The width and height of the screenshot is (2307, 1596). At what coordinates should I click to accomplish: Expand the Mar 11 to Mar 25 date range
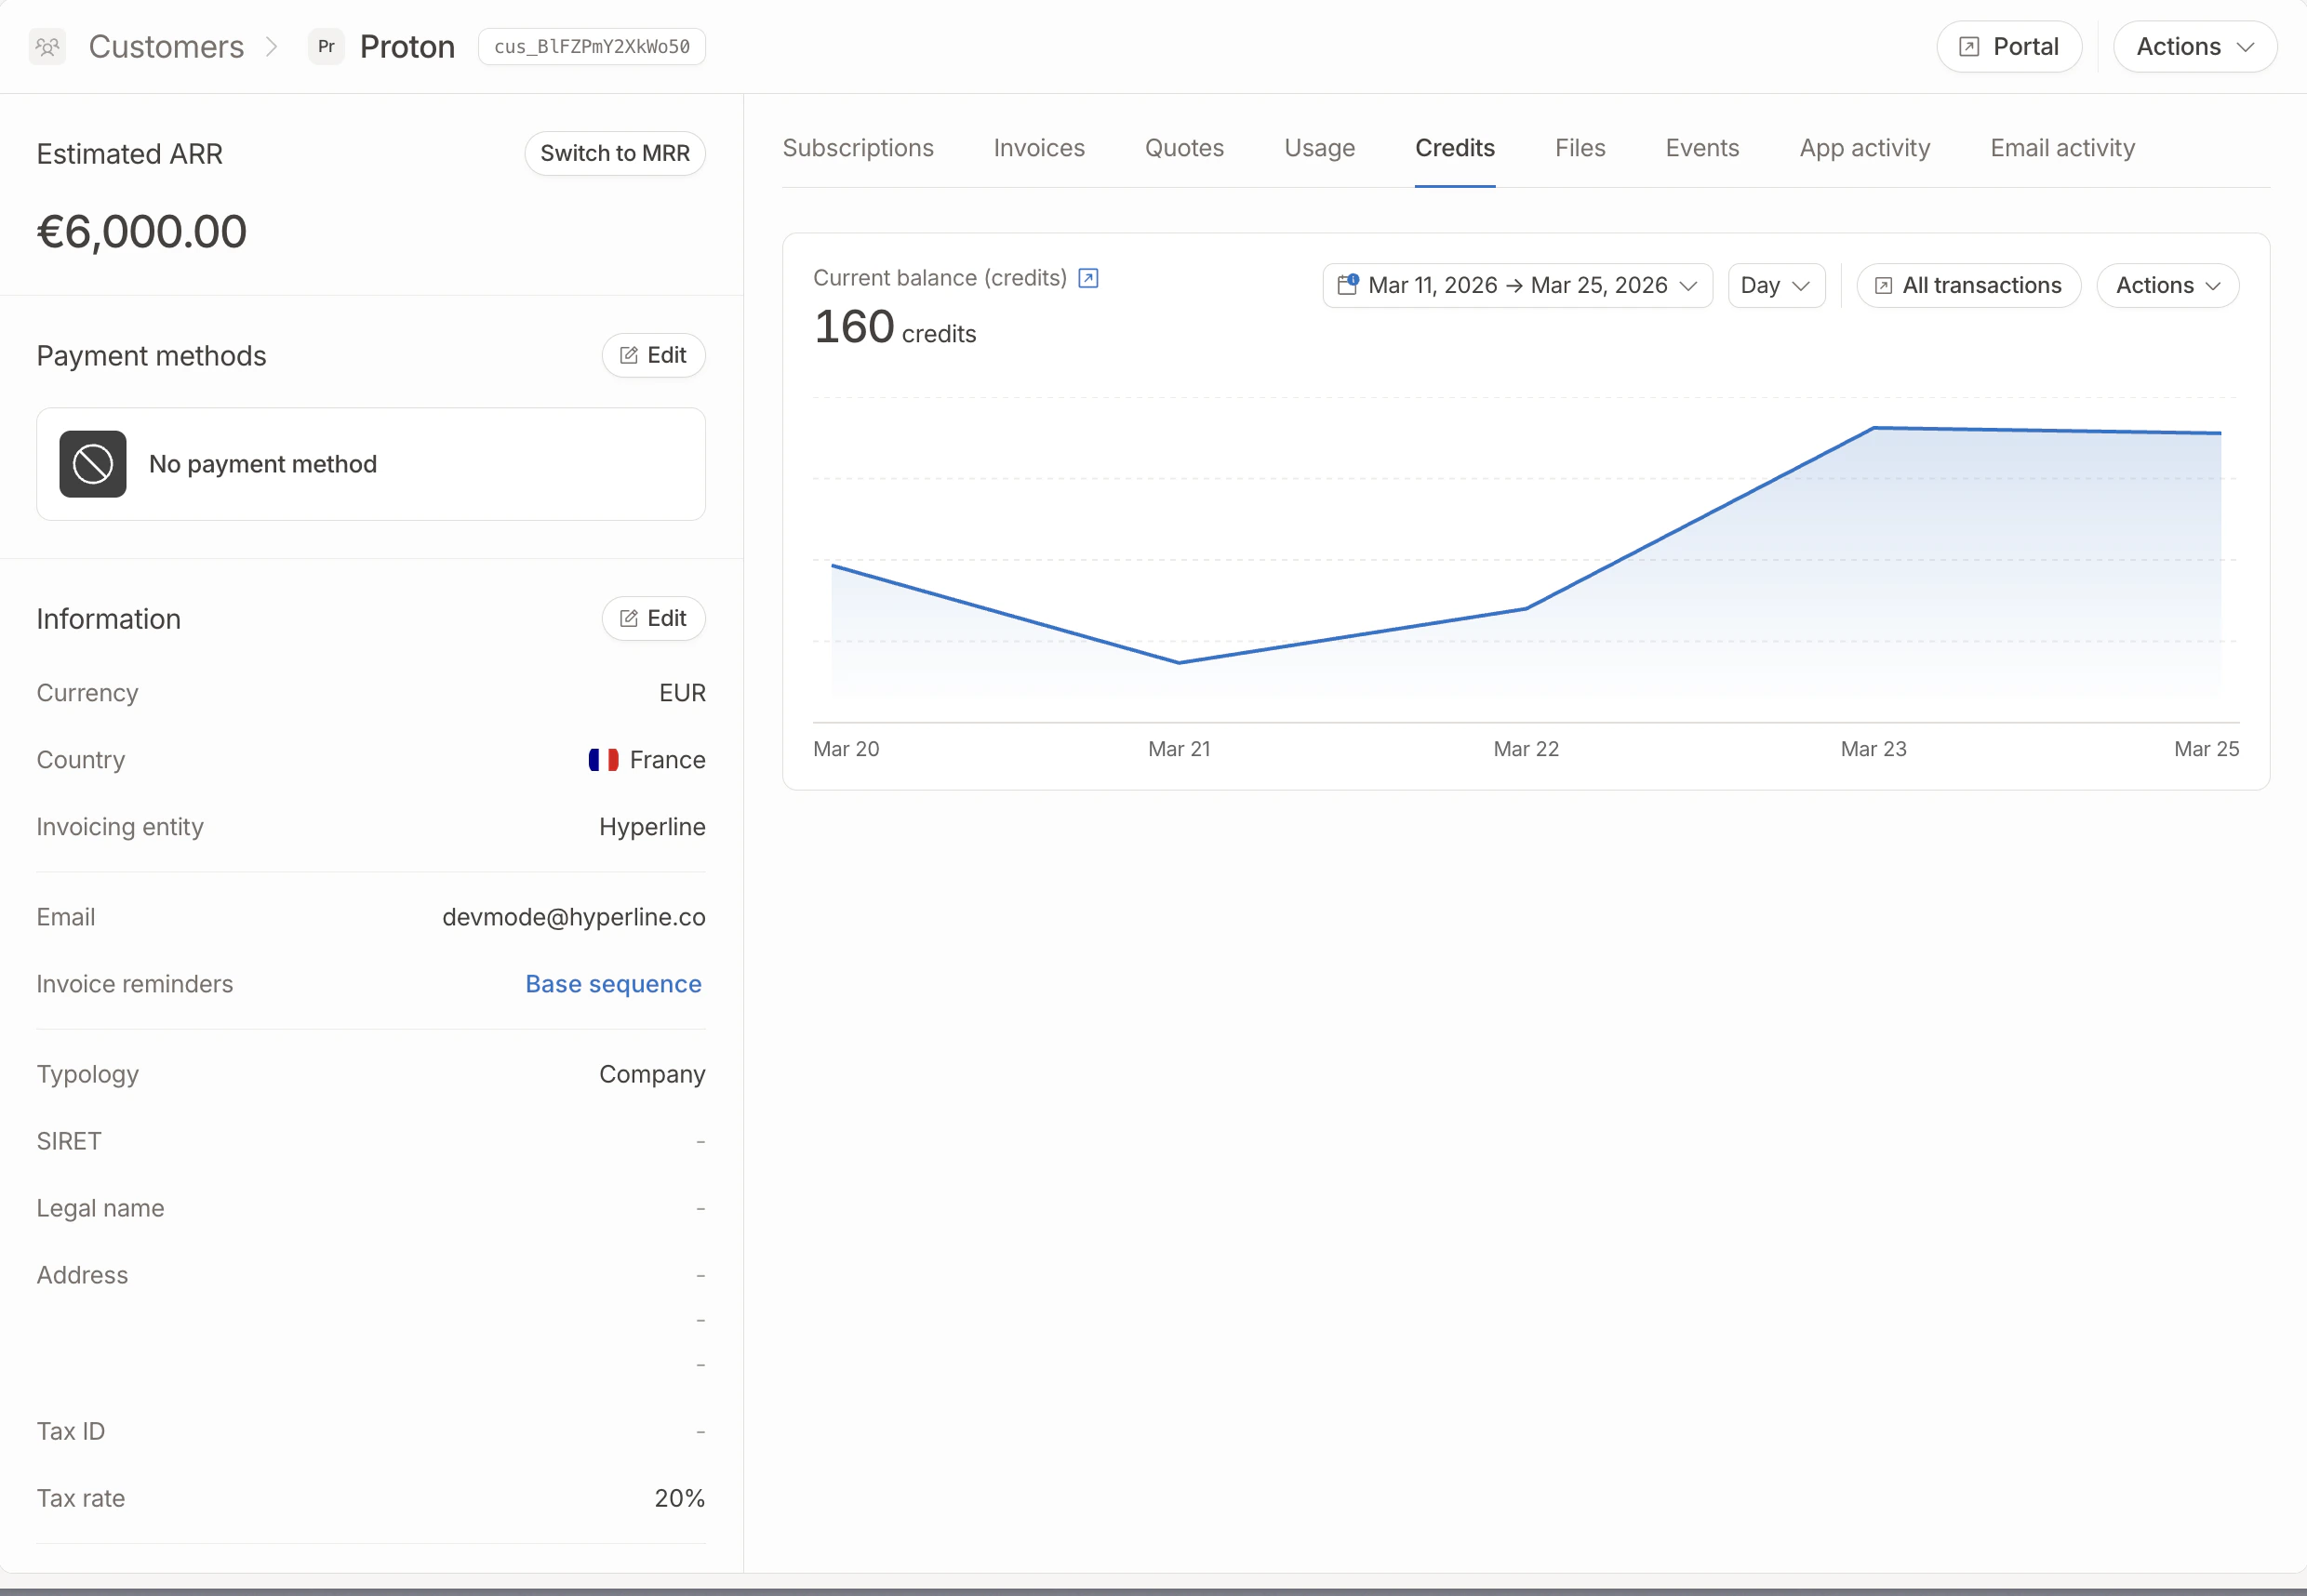click(x=1516, y=286)
